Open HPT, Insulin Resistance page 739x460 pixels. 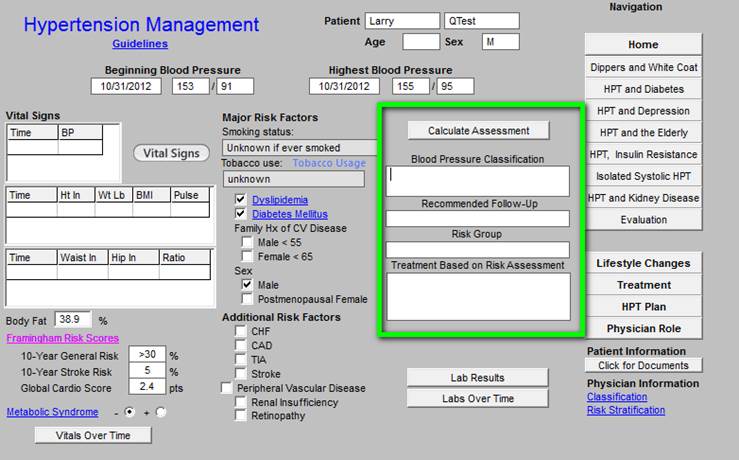pyautogui.click(x=643, y=154)
